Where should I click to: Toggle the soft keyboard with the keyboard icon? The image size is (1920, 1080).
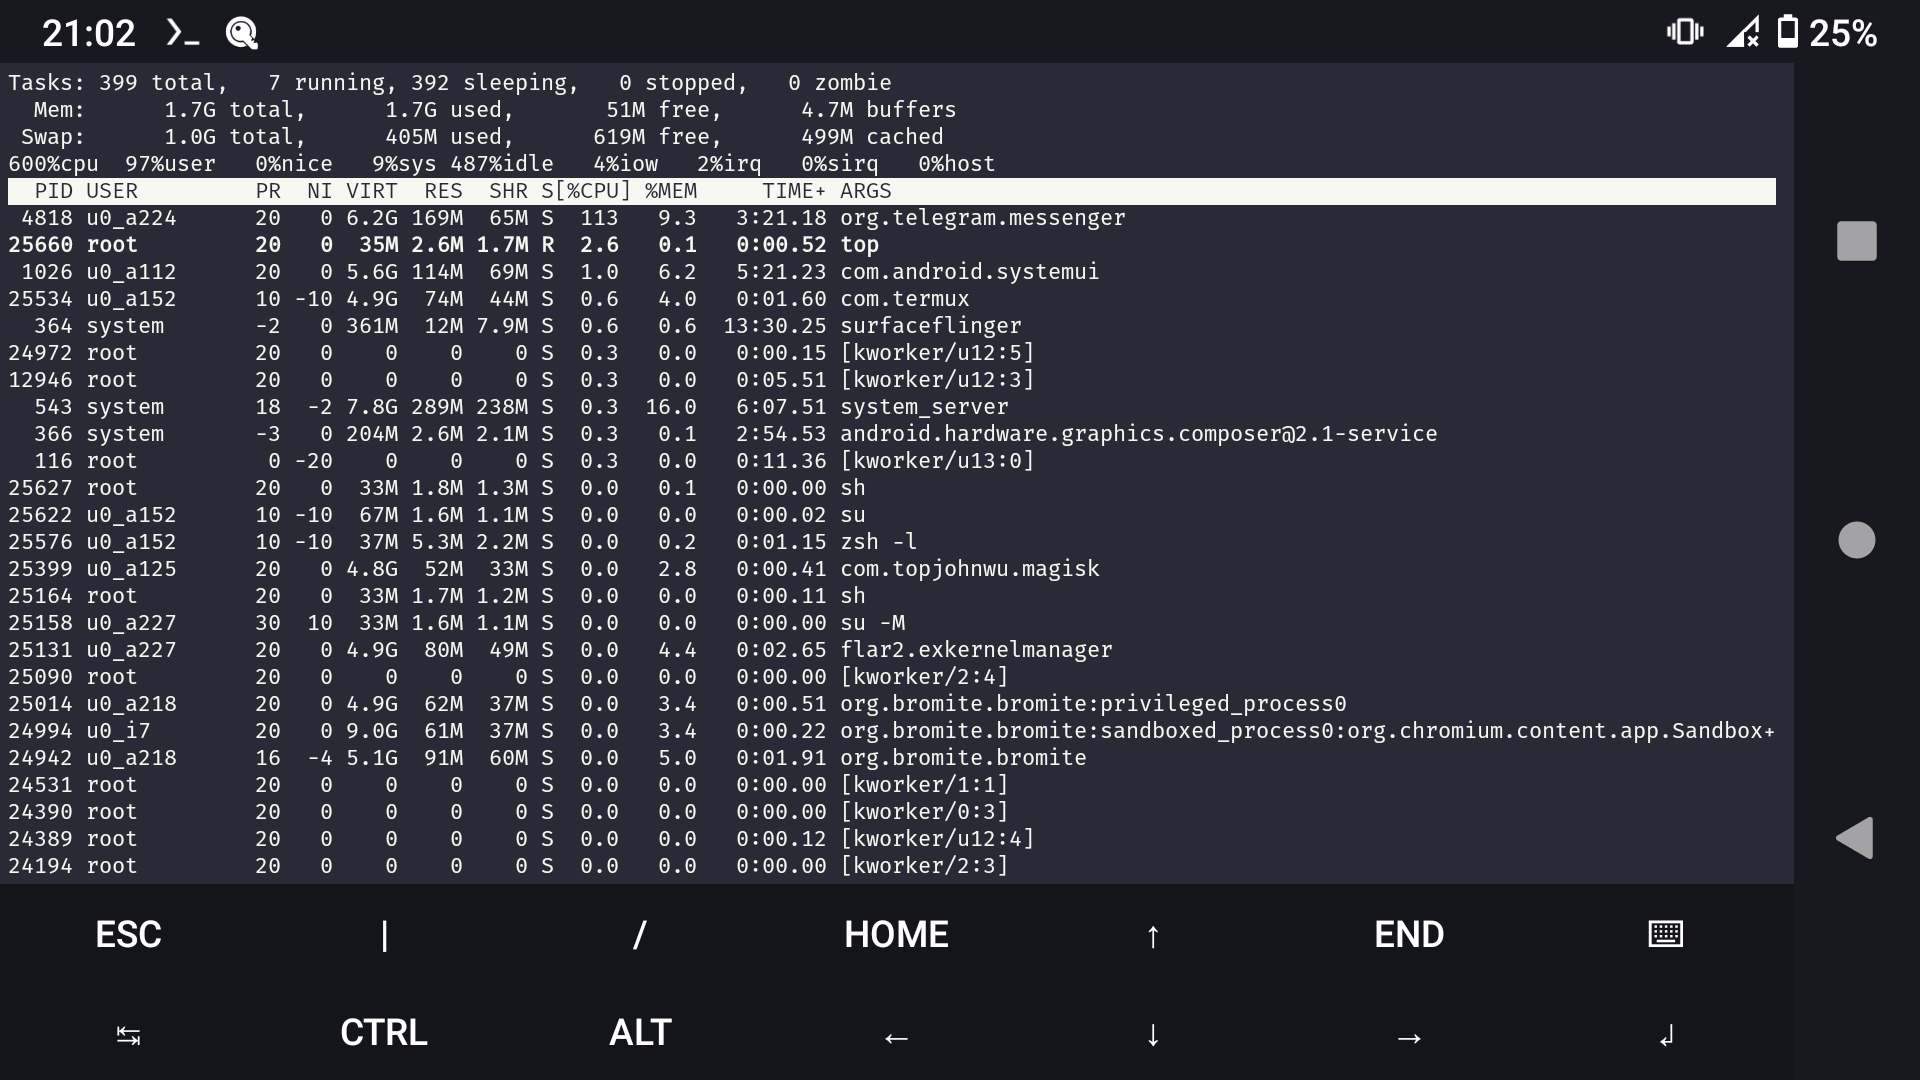tap(1665, 934)
